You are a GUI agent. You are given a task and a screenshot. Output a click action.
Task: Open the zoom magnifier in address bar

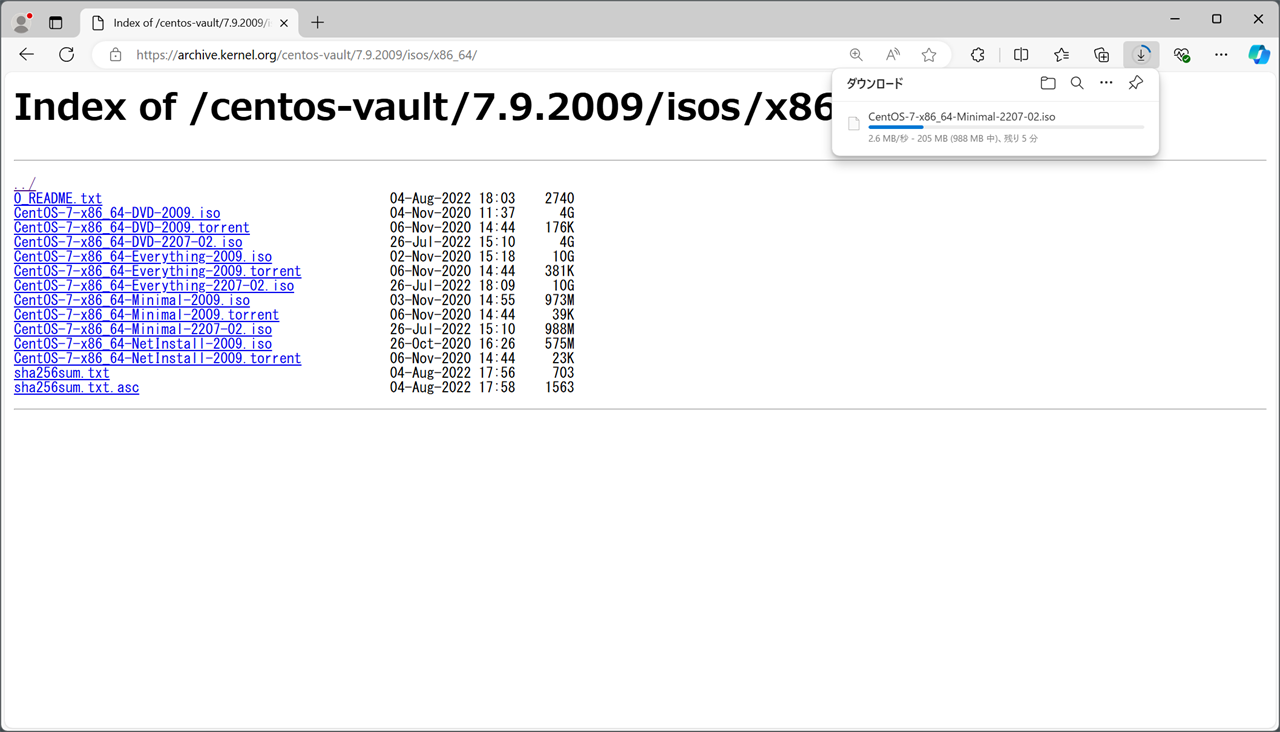click(856, 55)
